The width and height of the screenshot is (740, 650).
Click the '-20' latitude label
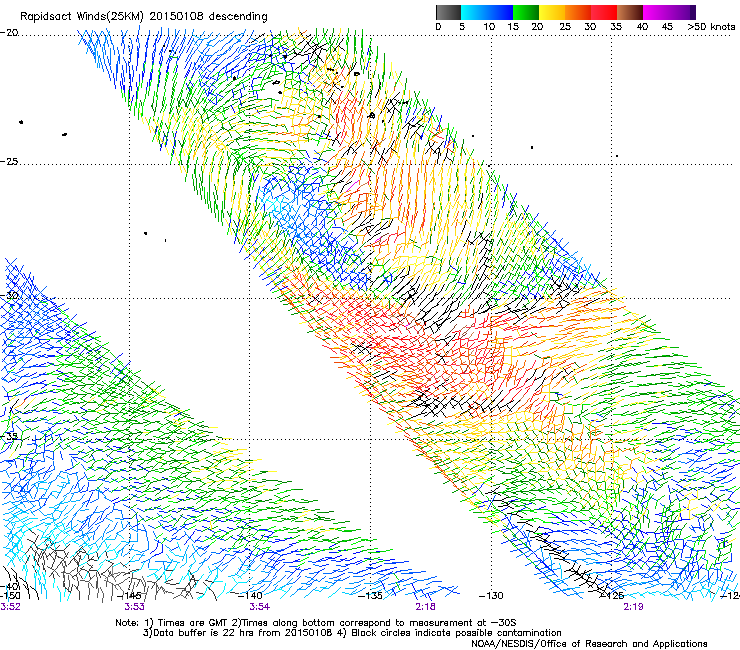pyautogui.click(x=9, y=32)
